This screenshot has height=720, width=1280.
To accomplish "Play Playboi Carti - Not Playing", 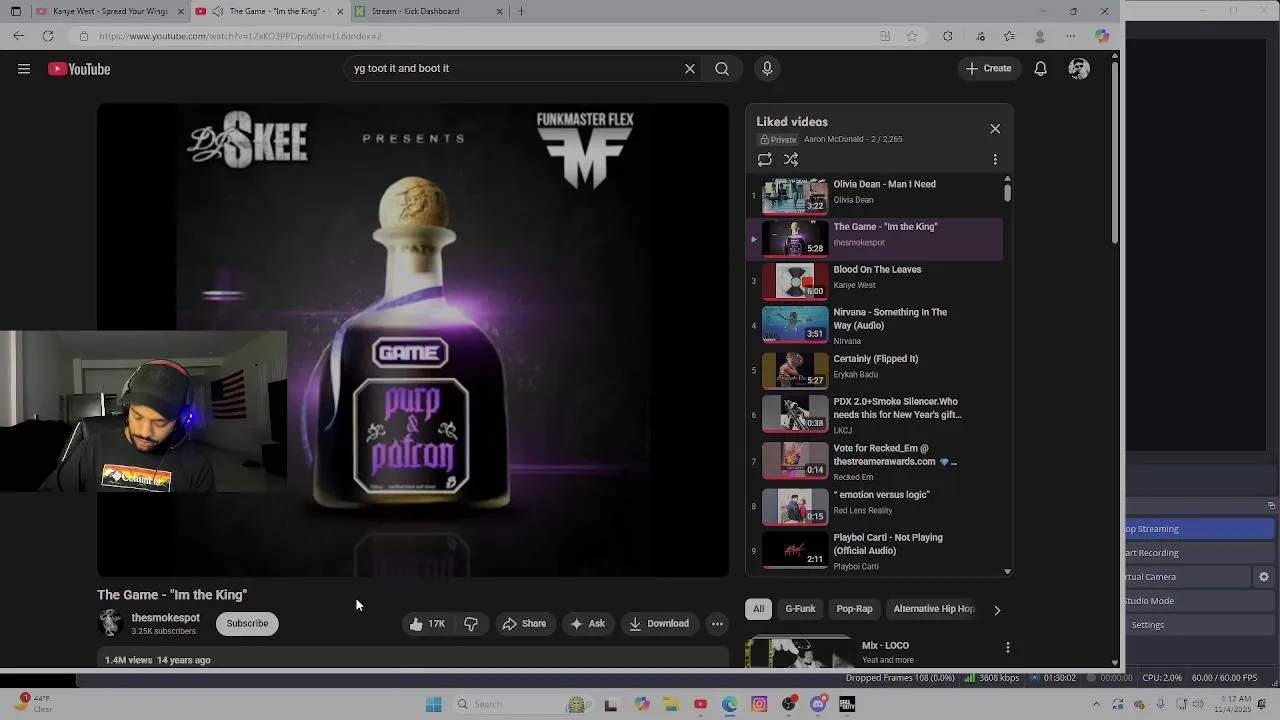I will (875, 551).
